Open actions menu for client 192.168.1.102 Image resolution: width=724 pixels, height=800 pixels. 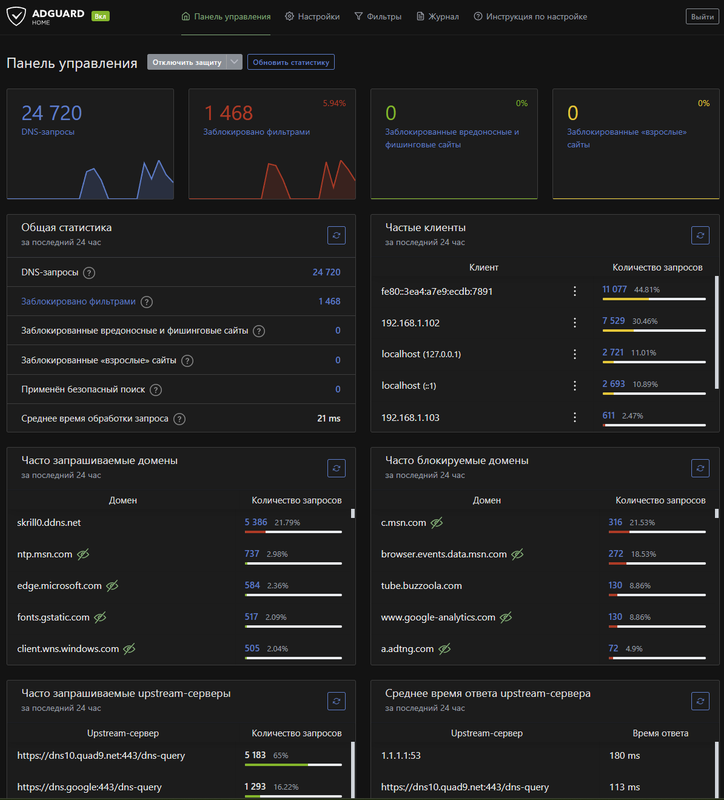pos(575,323)
